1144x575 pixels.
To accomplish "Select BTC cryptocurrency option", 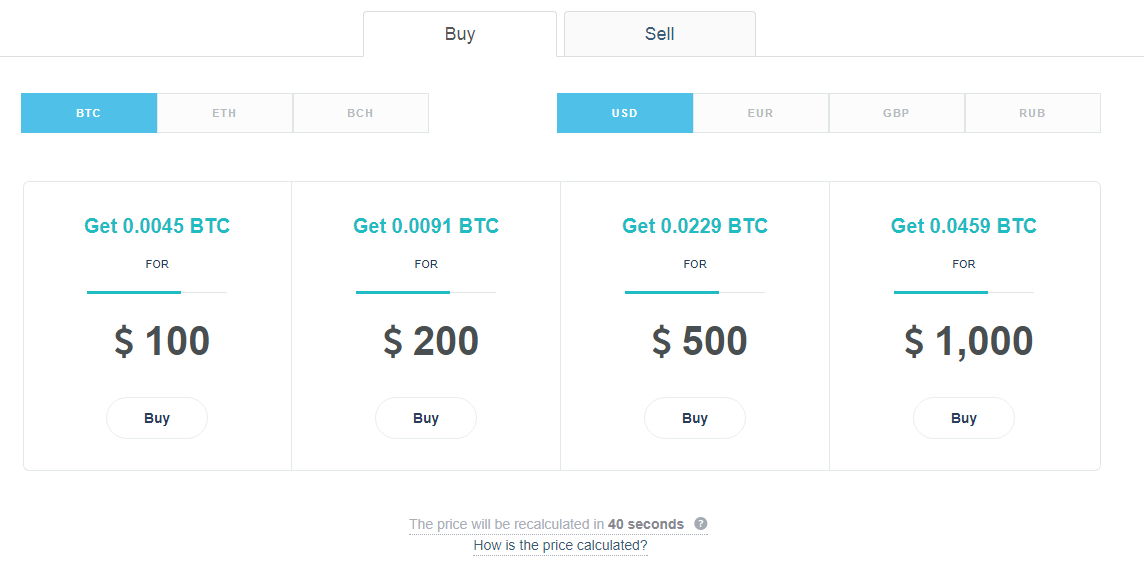I will [89, 113].
